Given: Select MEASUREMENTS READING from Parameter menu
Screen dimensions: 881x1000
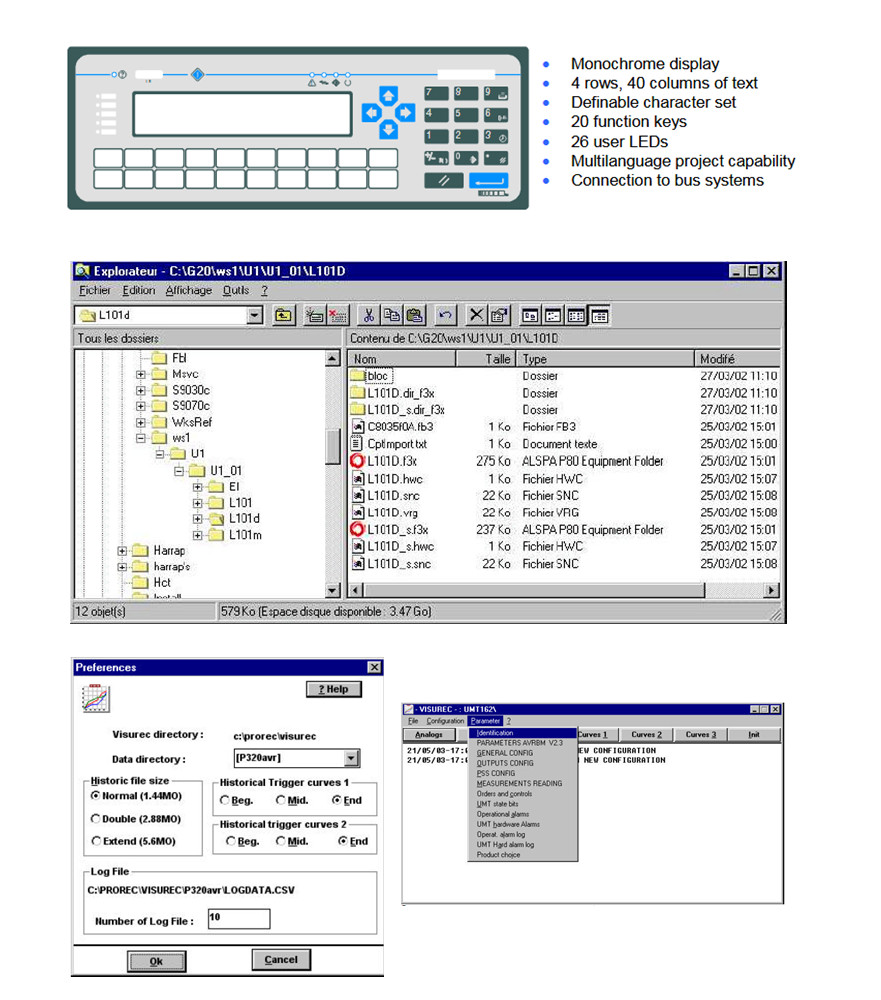Looking at the screenshot, I should pyautogui.click(x=519, y=783).
